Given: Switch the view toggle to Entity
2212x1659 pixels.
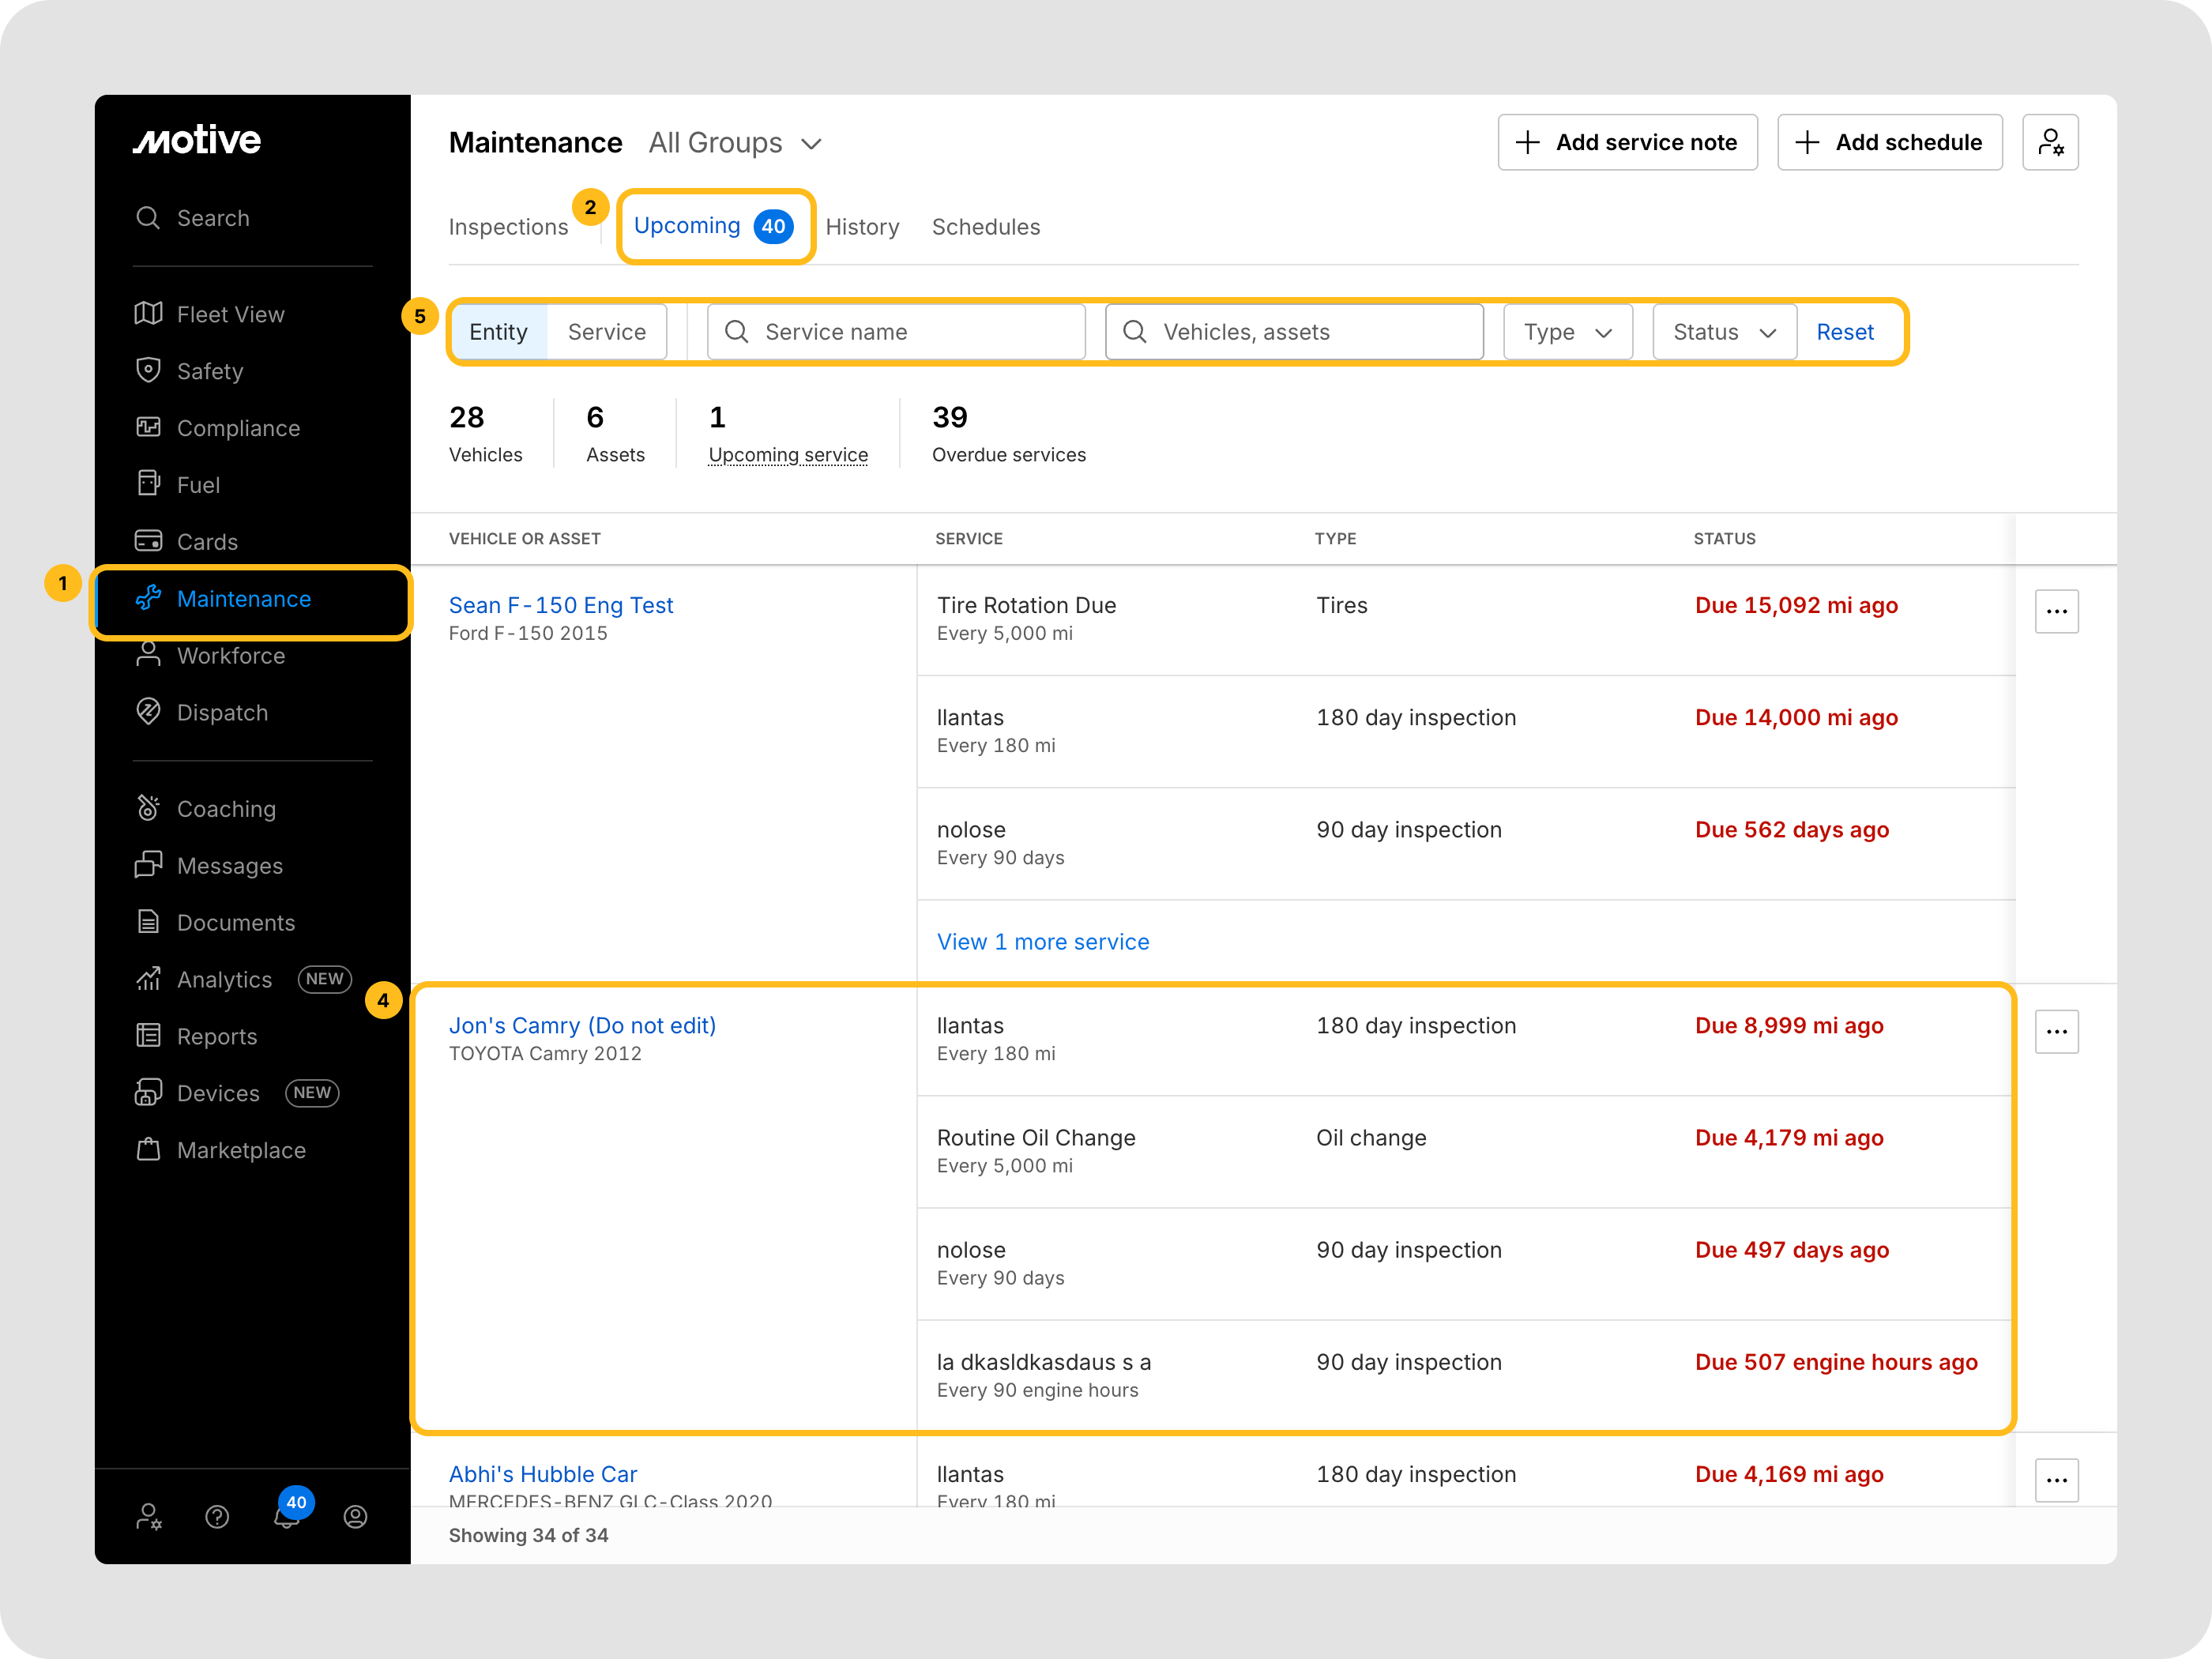Looking at the screenshot, I should (x=498, y=332).
